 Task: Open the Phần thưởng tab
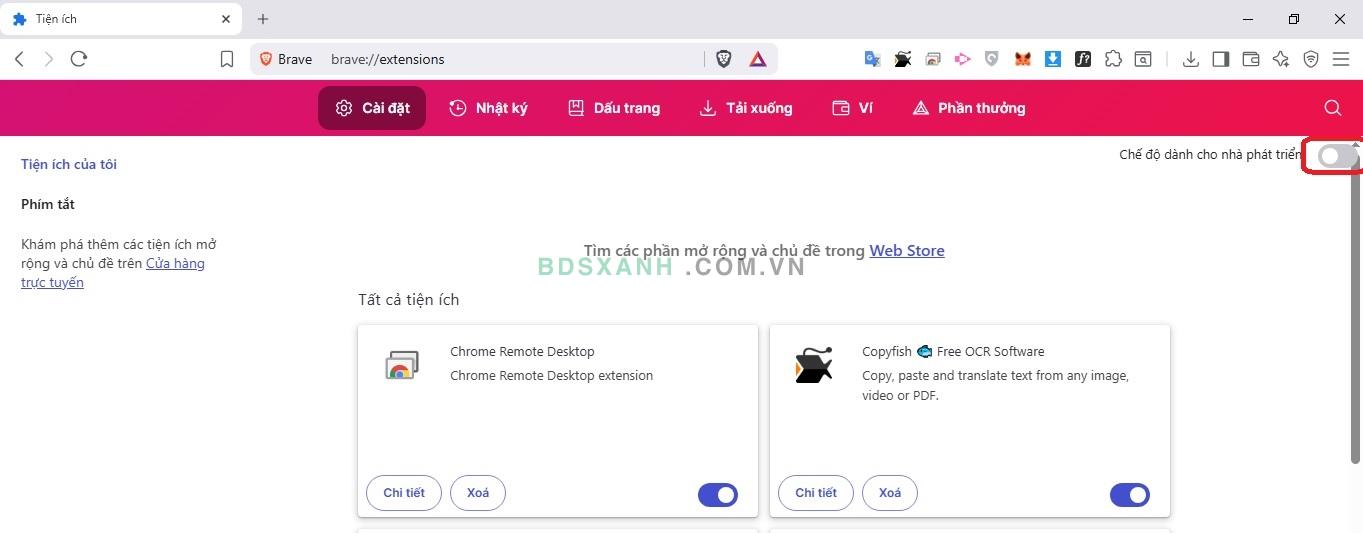click(x=969, y=108)
